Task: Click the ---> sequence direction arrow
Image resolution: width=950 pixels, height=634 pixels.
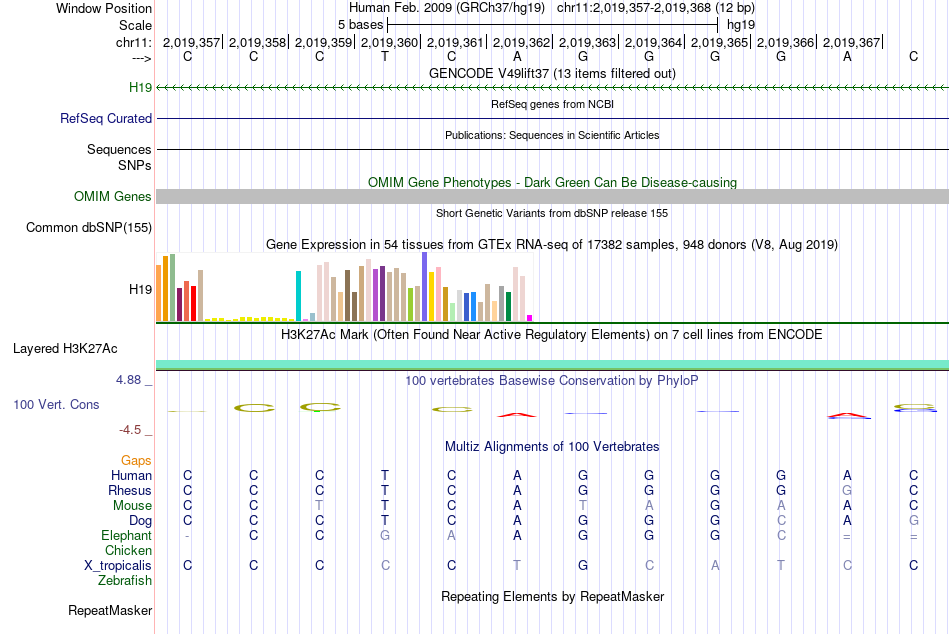Action: 142,58
